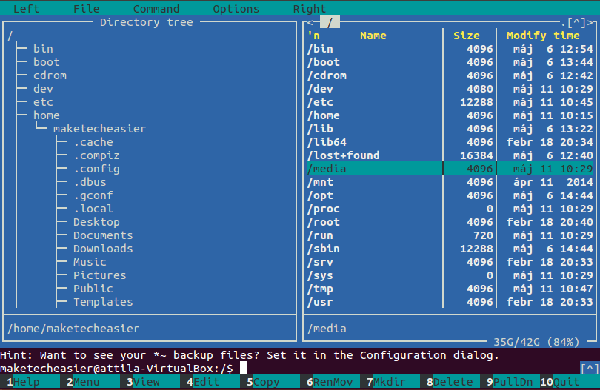Click the 4 Edit function key
600x390 pixels.
(x=210, y=382)
